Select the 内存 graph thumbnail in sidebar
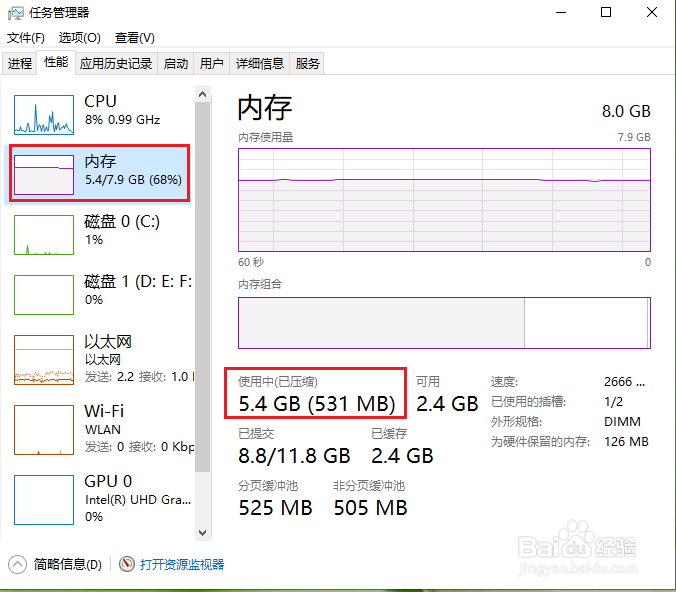The width and height of the screenshot is (676, 592). (x=44, y=175)
